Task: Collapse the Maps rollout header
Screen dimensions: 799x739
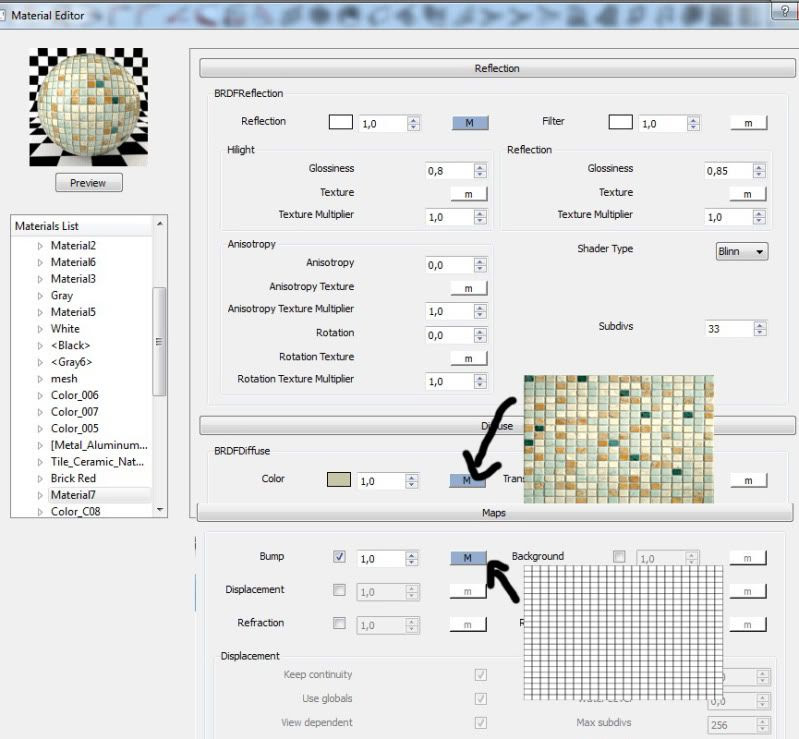Action: click(494, 513)
